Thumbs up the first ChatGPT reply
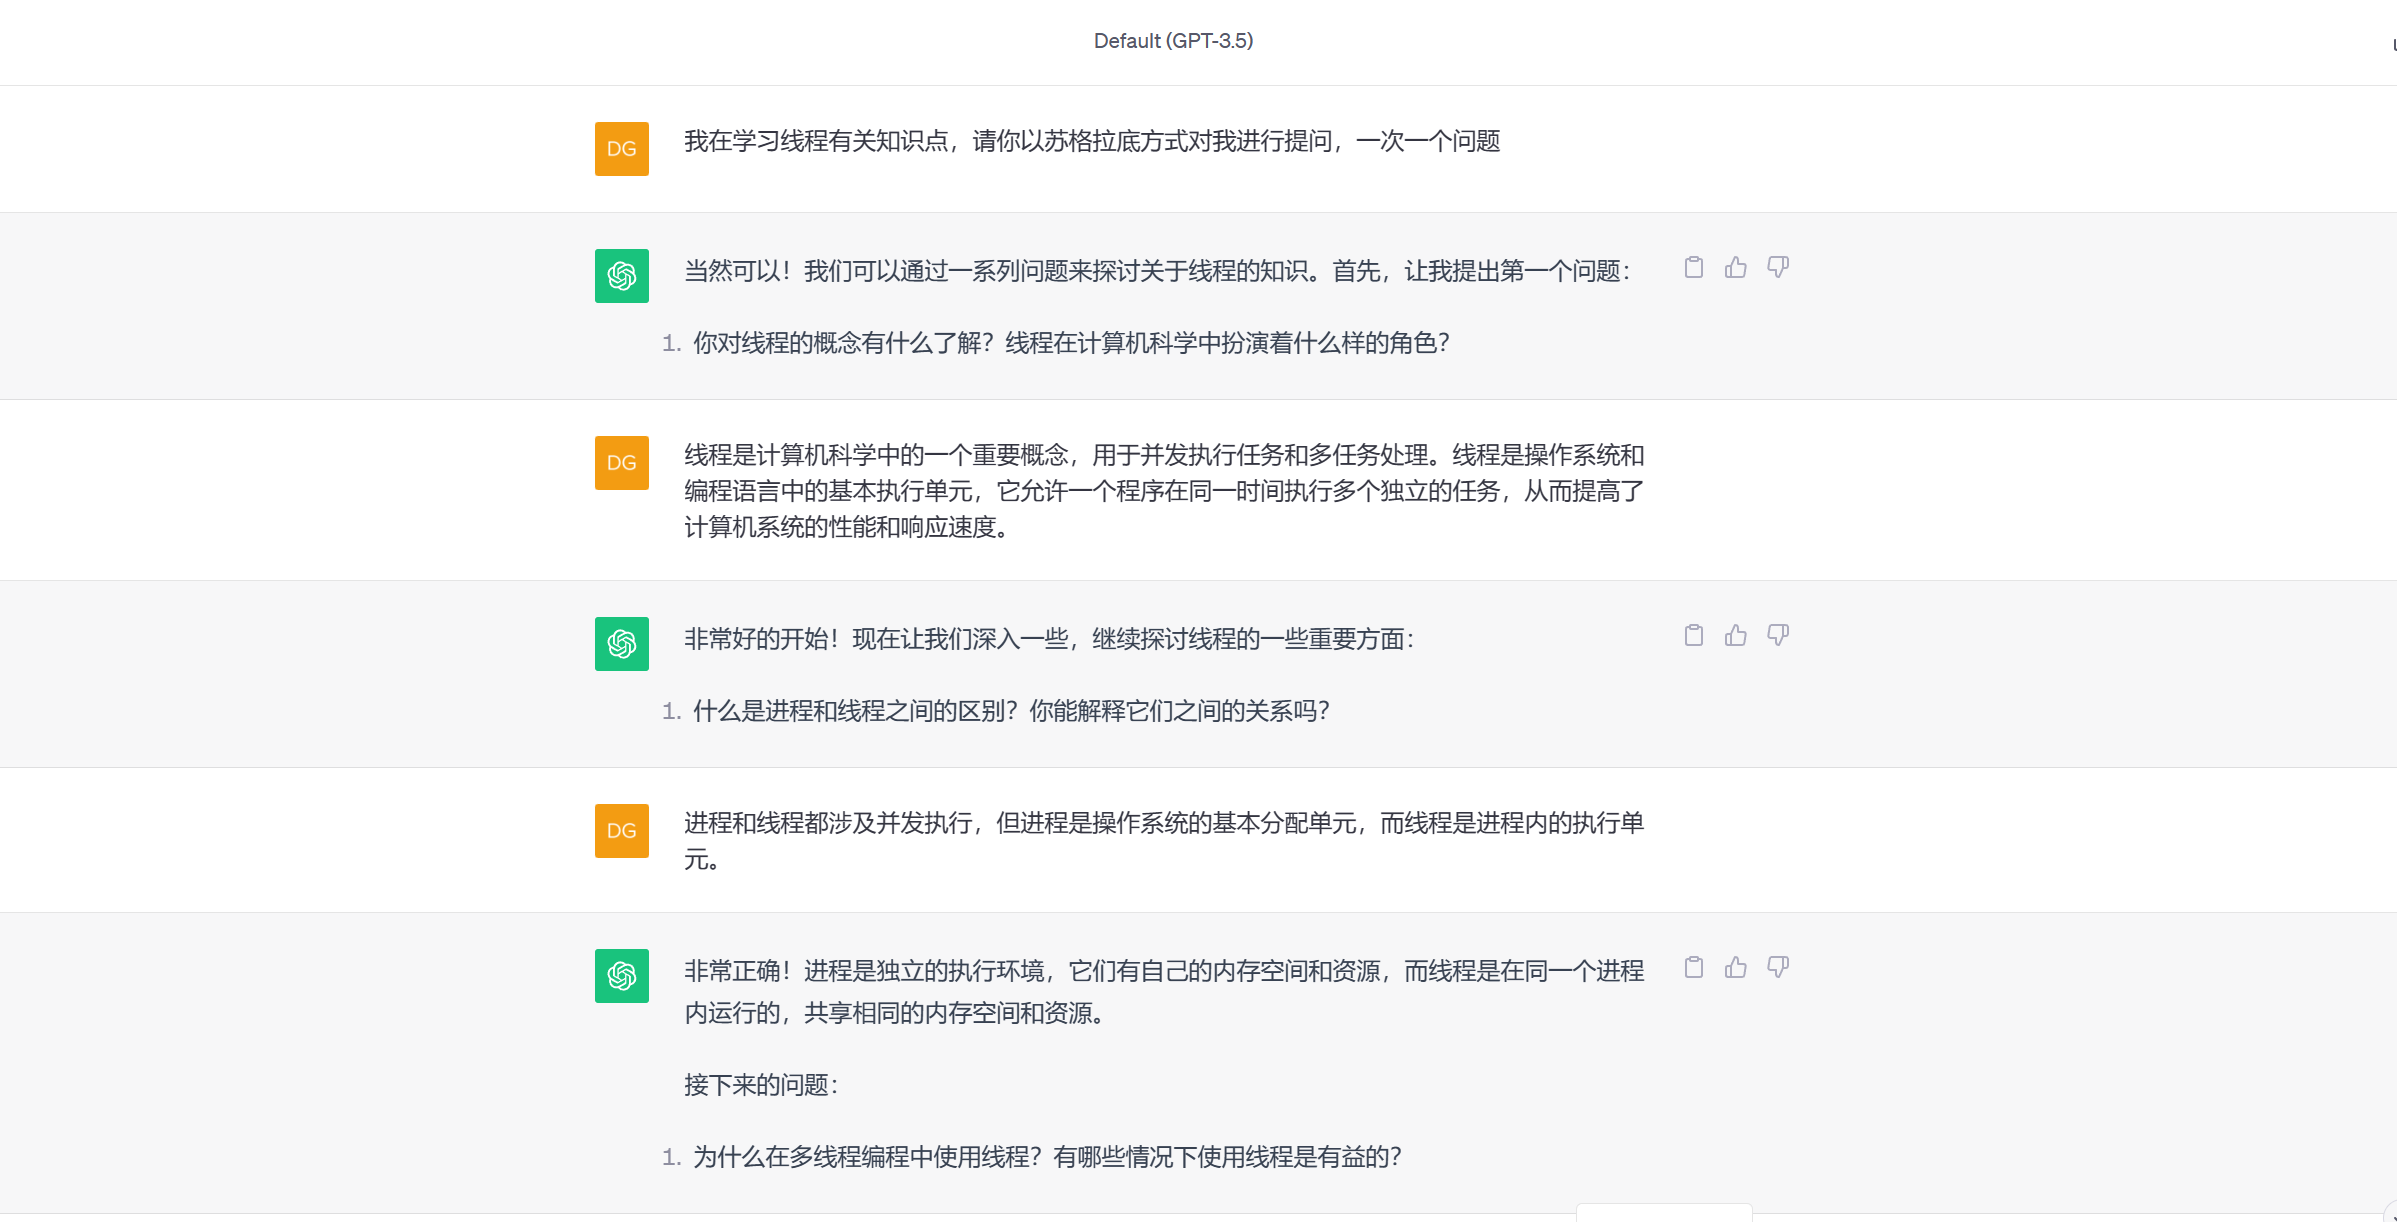The image size is (2397, 1222). click(1735, 267)
